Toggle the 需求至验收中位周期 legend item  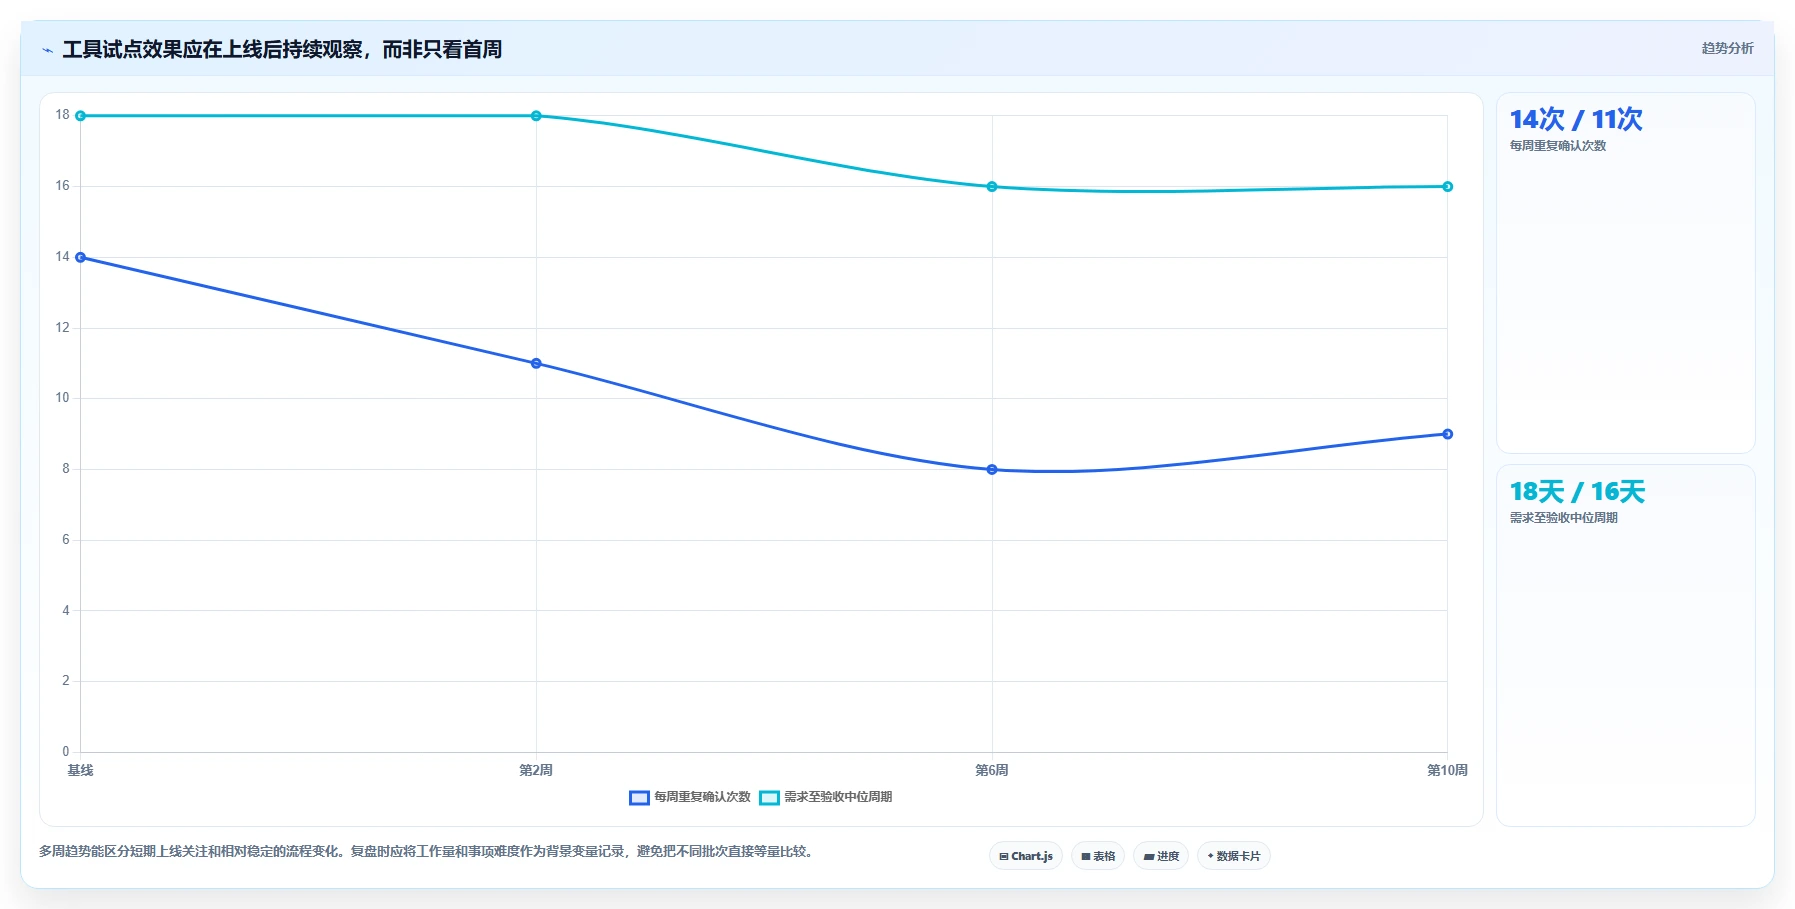pyautogui.click(x=826, y=797)
